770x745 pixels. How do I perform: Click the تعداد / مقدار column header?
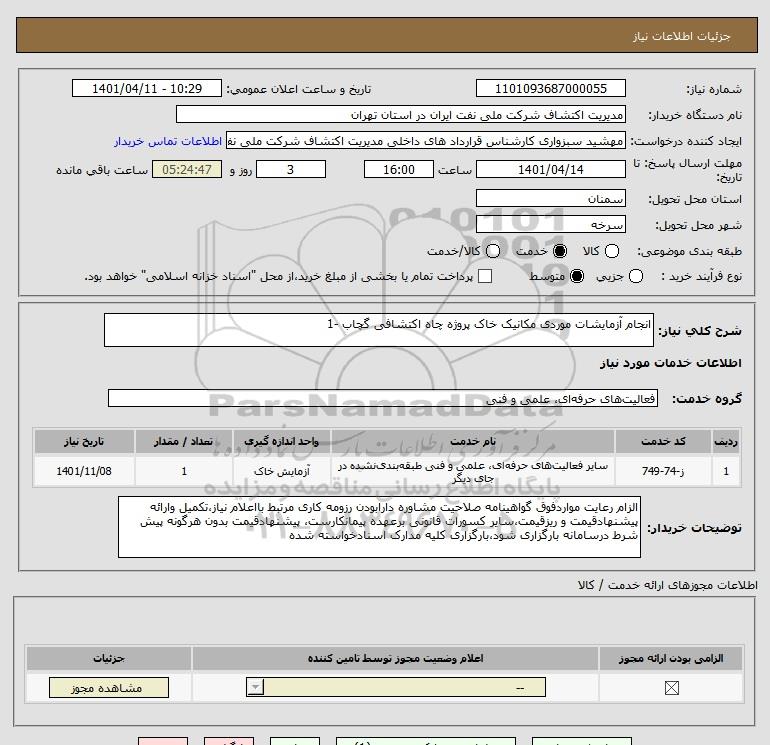184,441
